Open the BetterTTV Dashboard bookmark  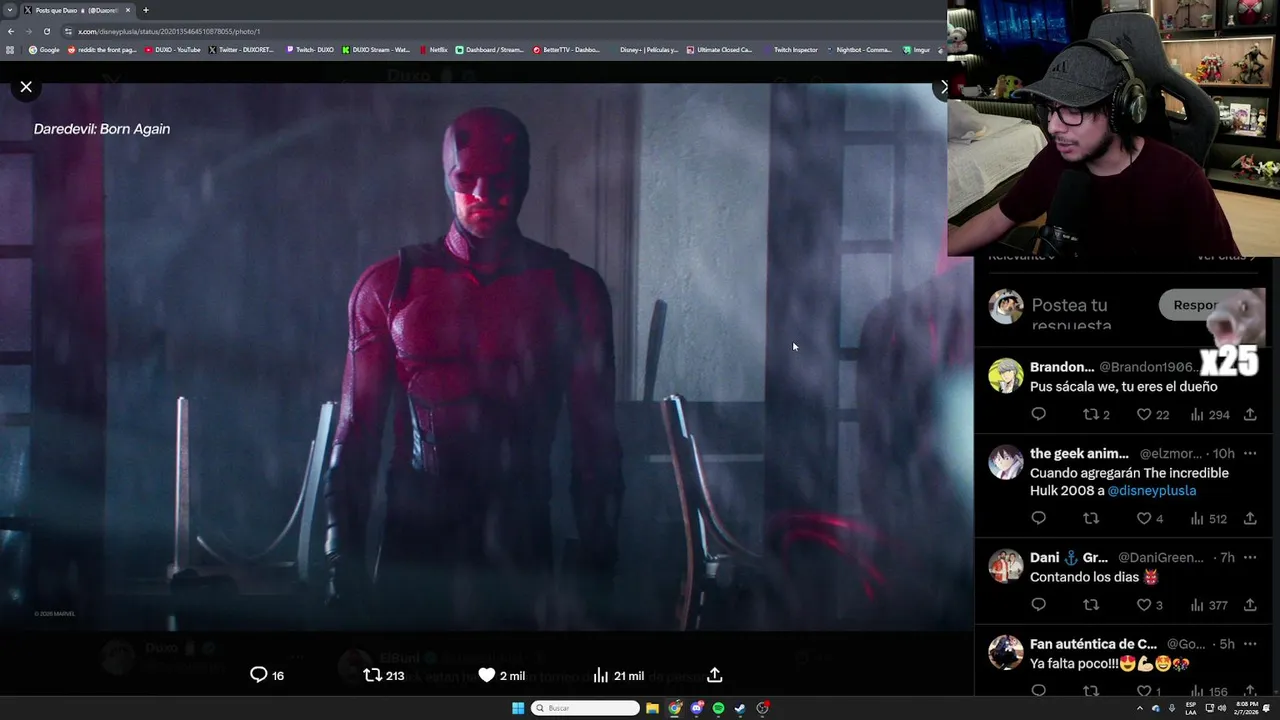point(566,49)
